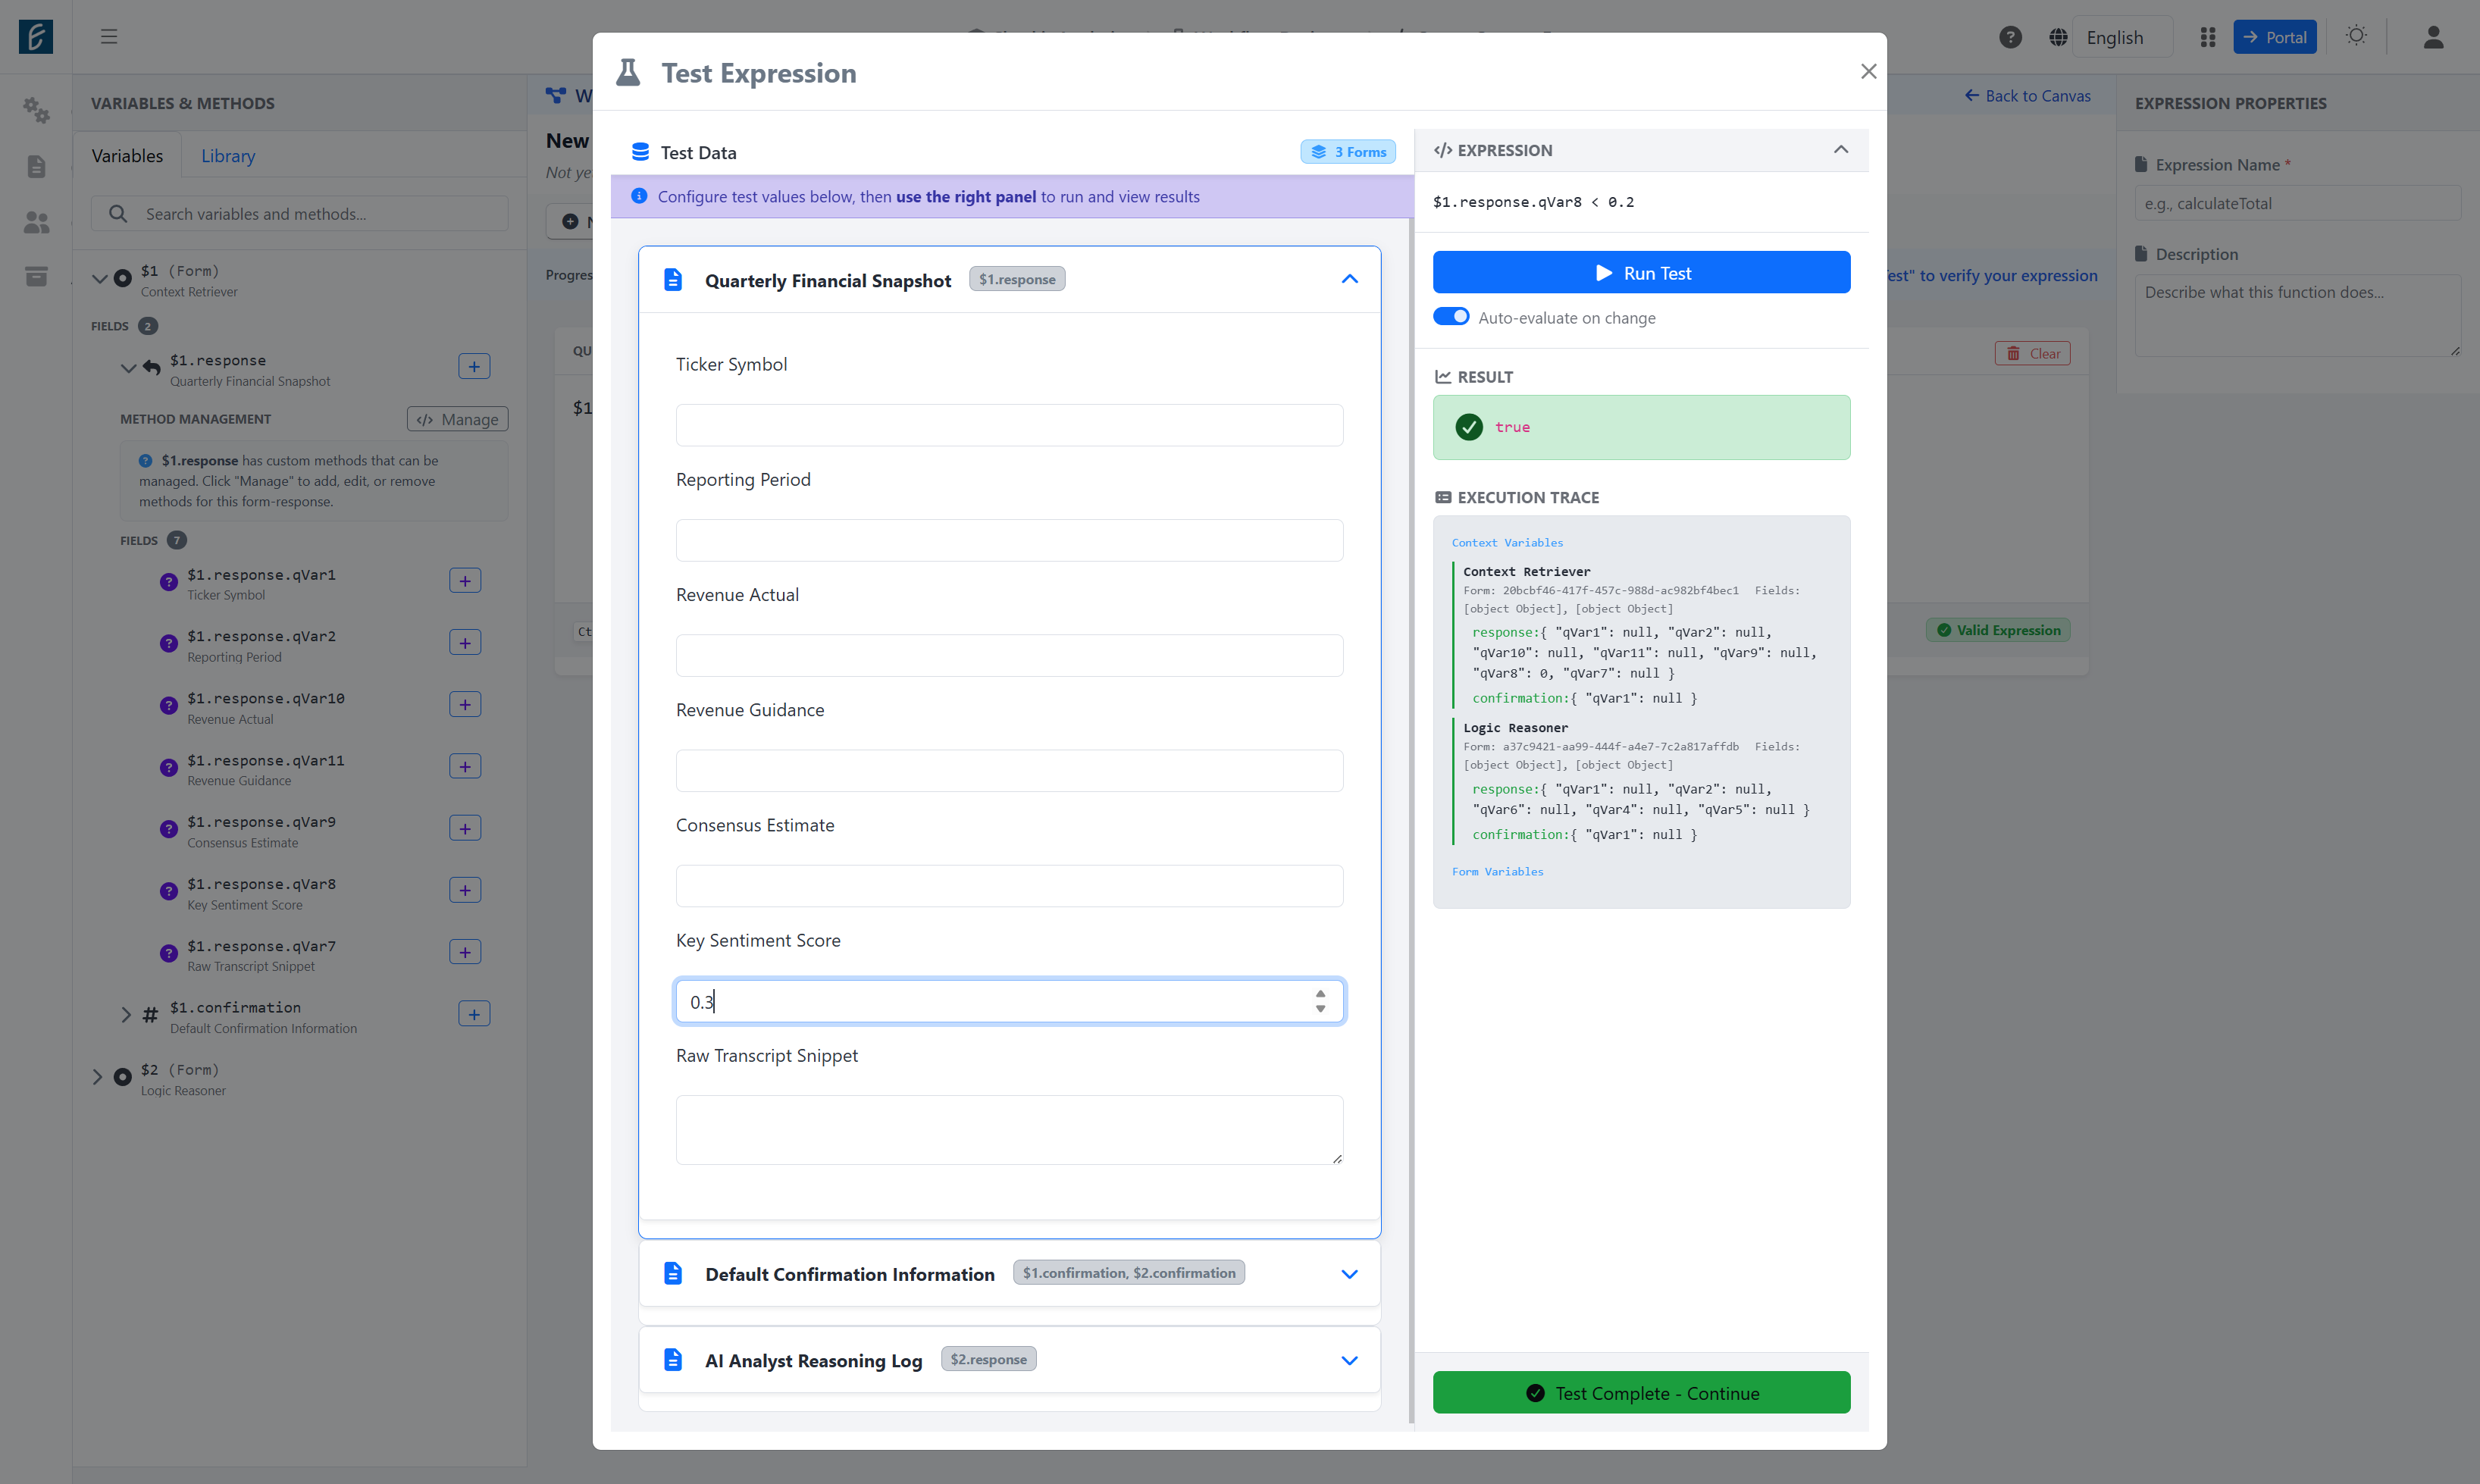Viewport: 2480px width, 1484px height.
Task: Open the apps grid icon
Action: [x=2208, y=37]
